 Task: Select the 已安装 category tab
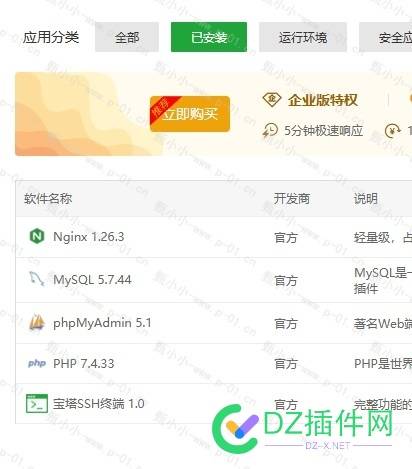209,37
